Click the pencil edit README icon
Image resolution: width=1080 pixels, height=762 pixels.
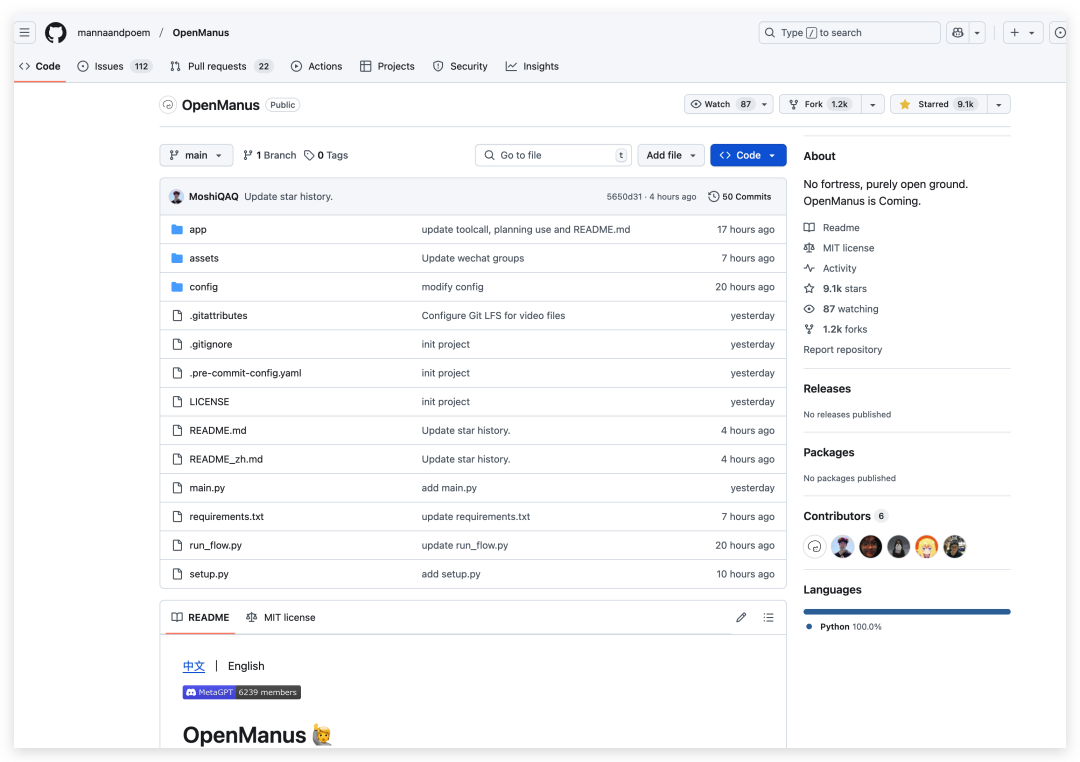coord(741,618)
